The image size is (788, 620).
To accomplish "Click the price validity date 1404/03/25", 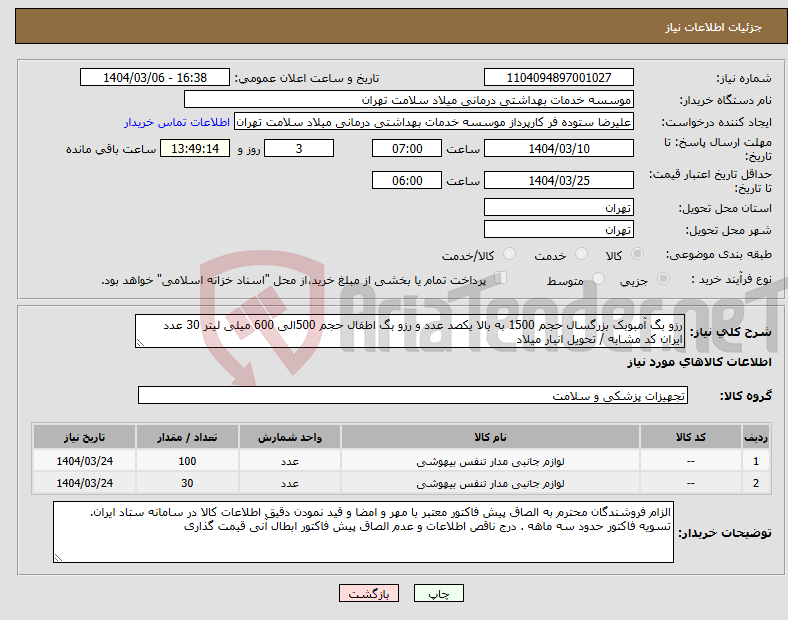I will 558,180.
